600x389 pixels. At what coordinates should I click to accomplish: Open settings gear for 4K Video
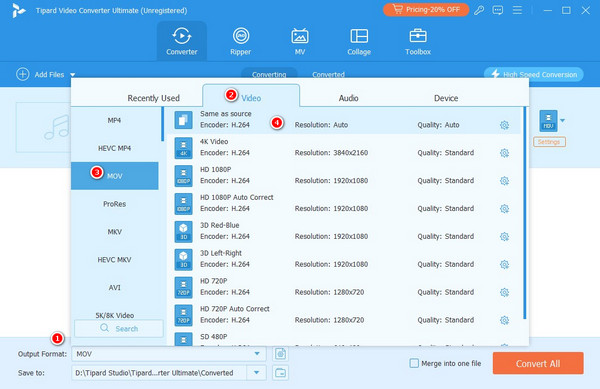(504, 153)
